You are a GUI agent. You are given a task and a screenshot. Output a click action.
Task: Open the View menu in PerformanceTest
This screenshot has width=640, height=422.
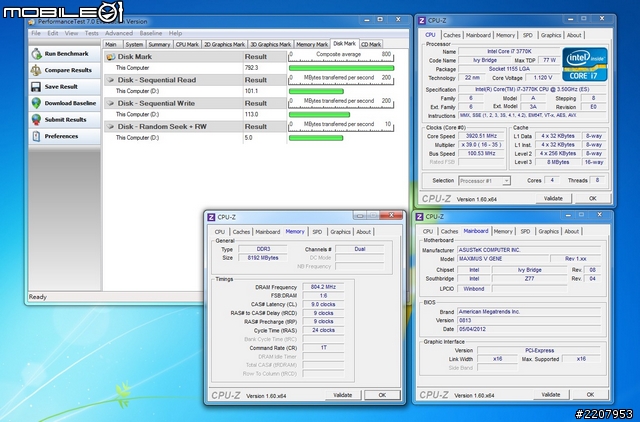71,33
